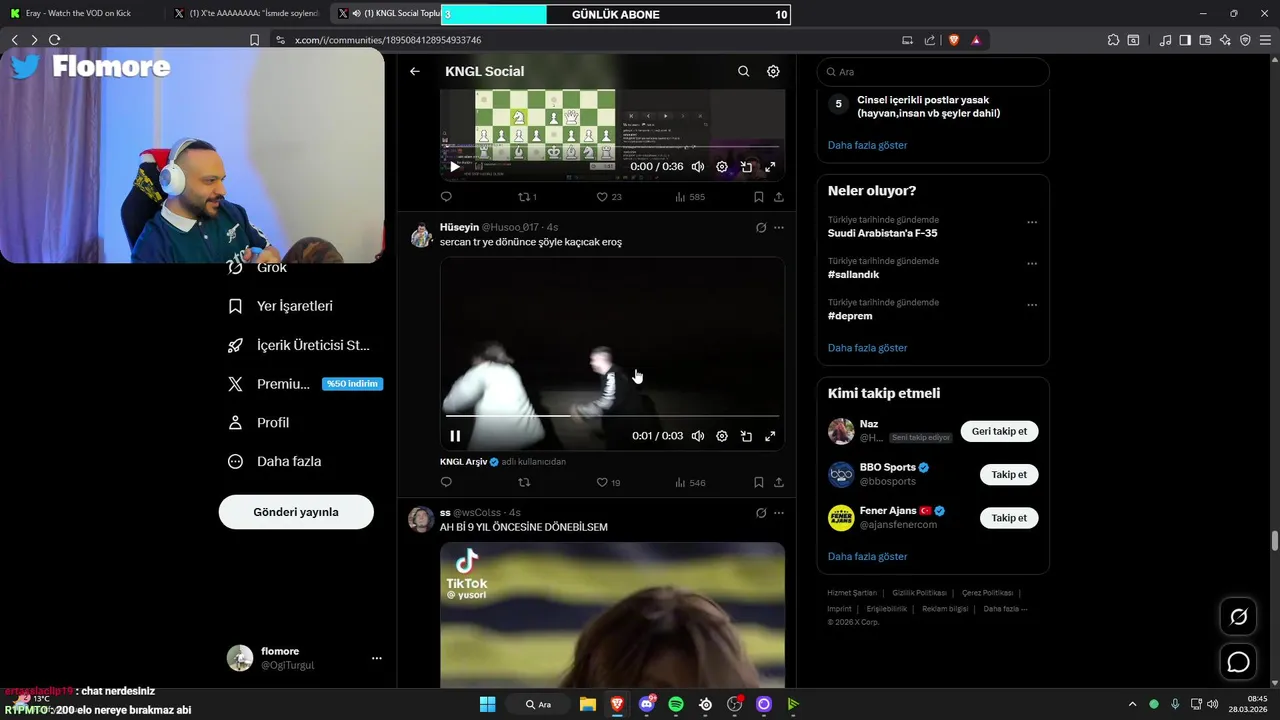Switch to Eray Kick VOD tab

tap(80, 14)
